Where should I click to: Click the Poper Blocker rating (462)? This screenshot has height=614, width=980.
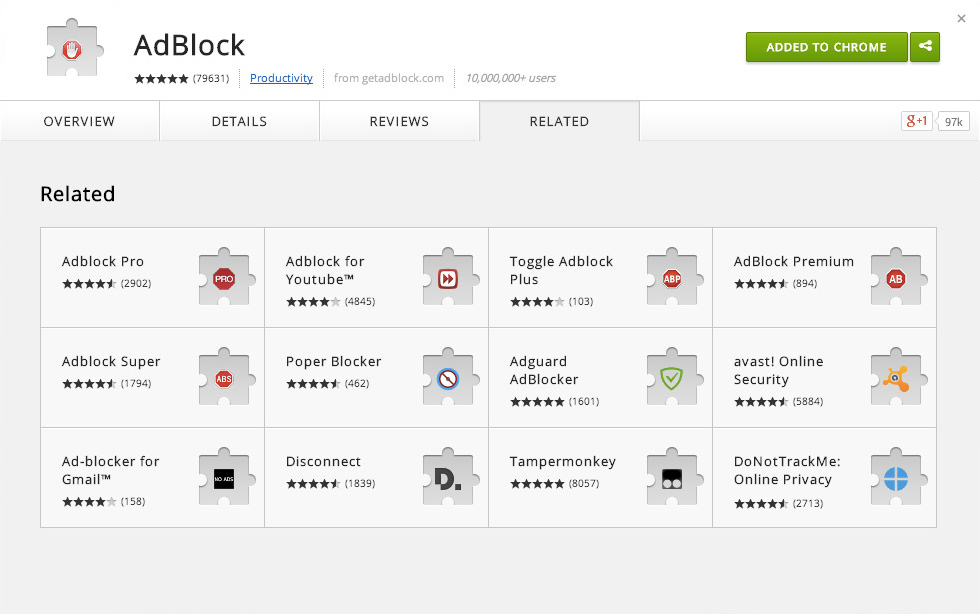328,384
